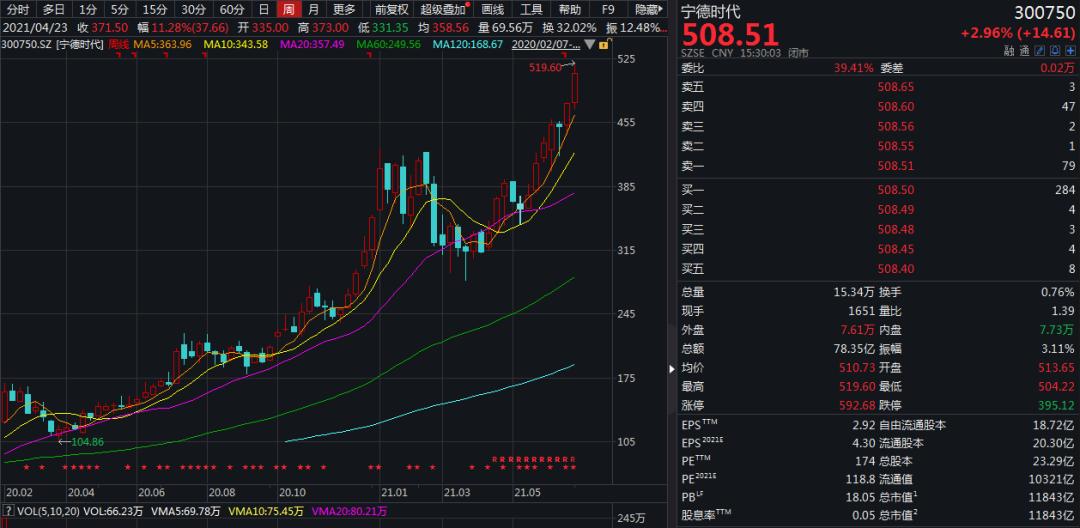Click the MA60:249.56 indicator label
Screen dimensions: 1080x528
pyautogui.click(x=388, y=44)
